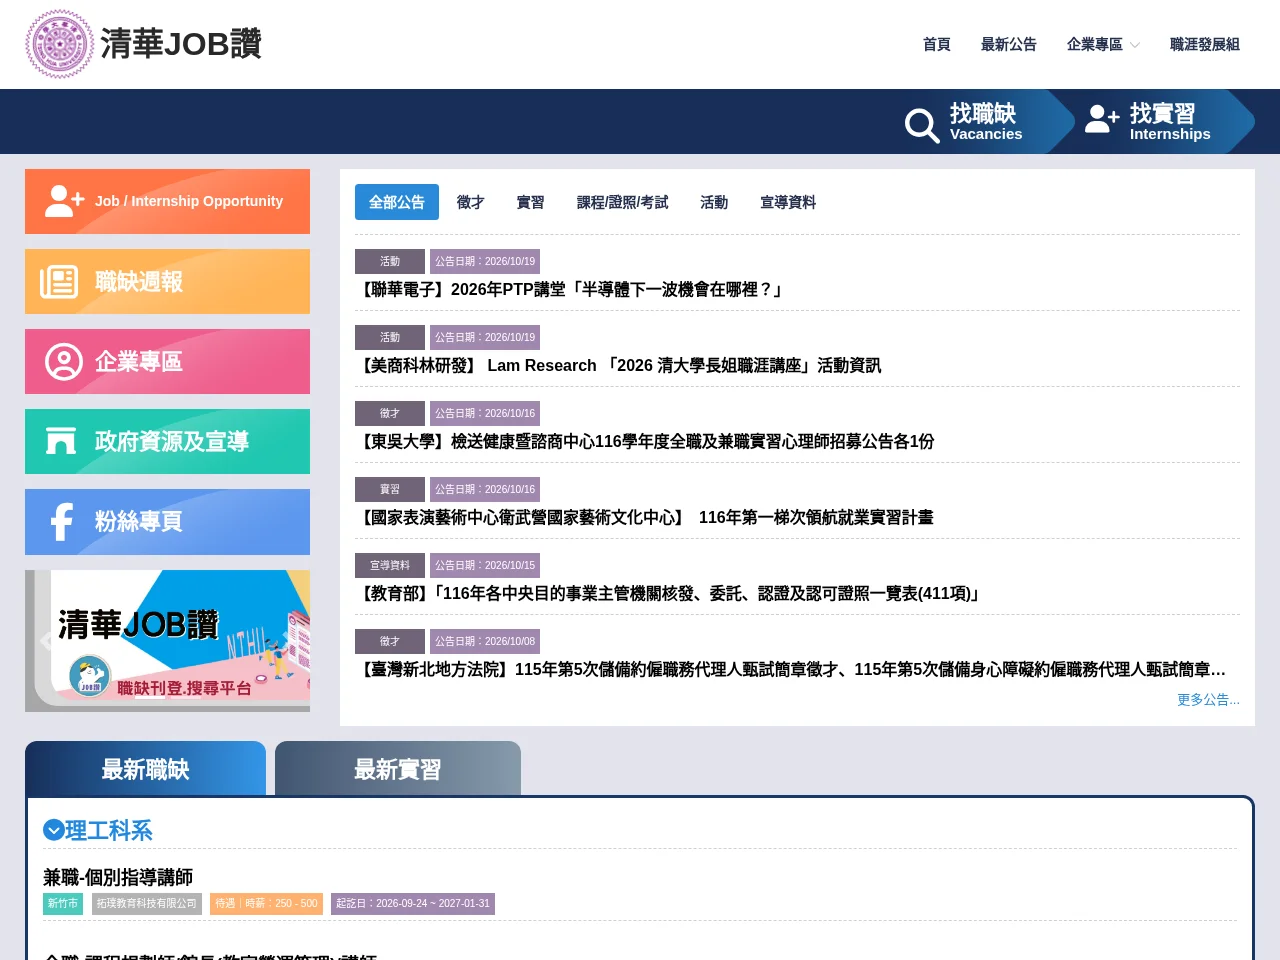Click the 拓璞教育科技有限公司 company tag
Viewport: 1280px width, 960px height.
pyautogui.click(x=147, y=903)
